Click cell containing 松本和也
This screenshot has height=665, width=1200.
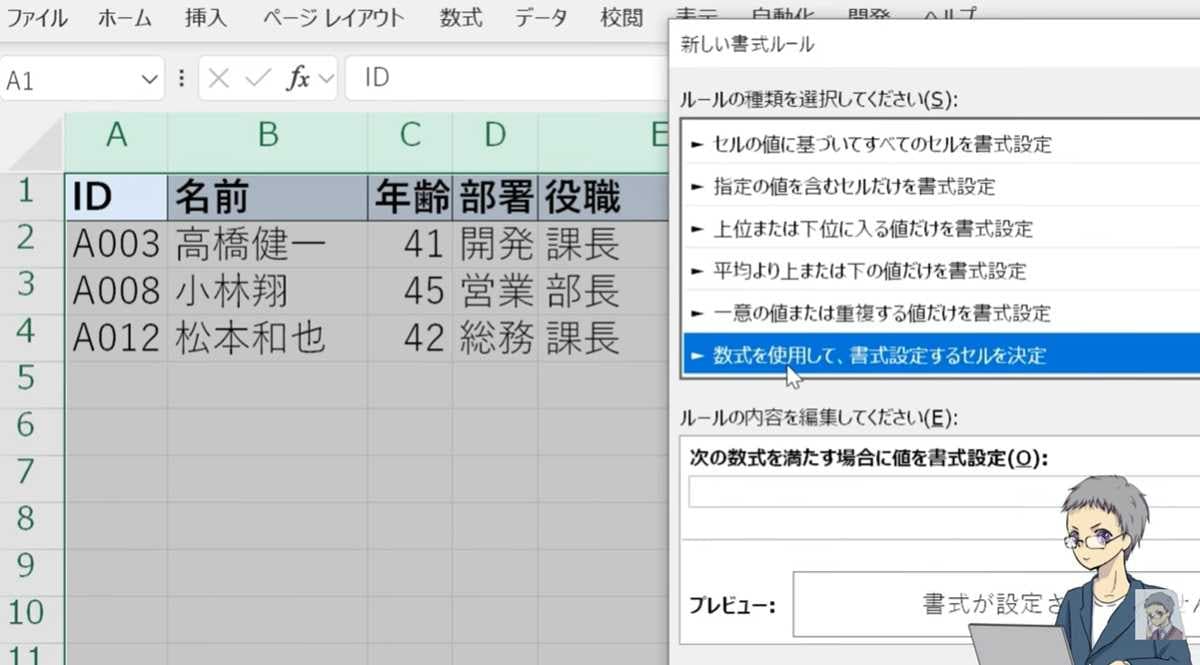(x=267, y=338)
